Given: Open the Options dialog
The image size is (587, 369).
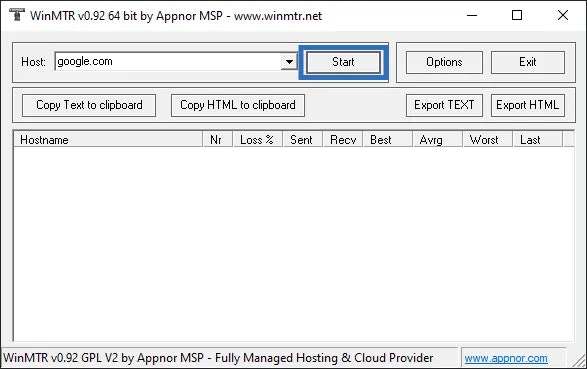Looking at the screenshot, I should (444, 62).
